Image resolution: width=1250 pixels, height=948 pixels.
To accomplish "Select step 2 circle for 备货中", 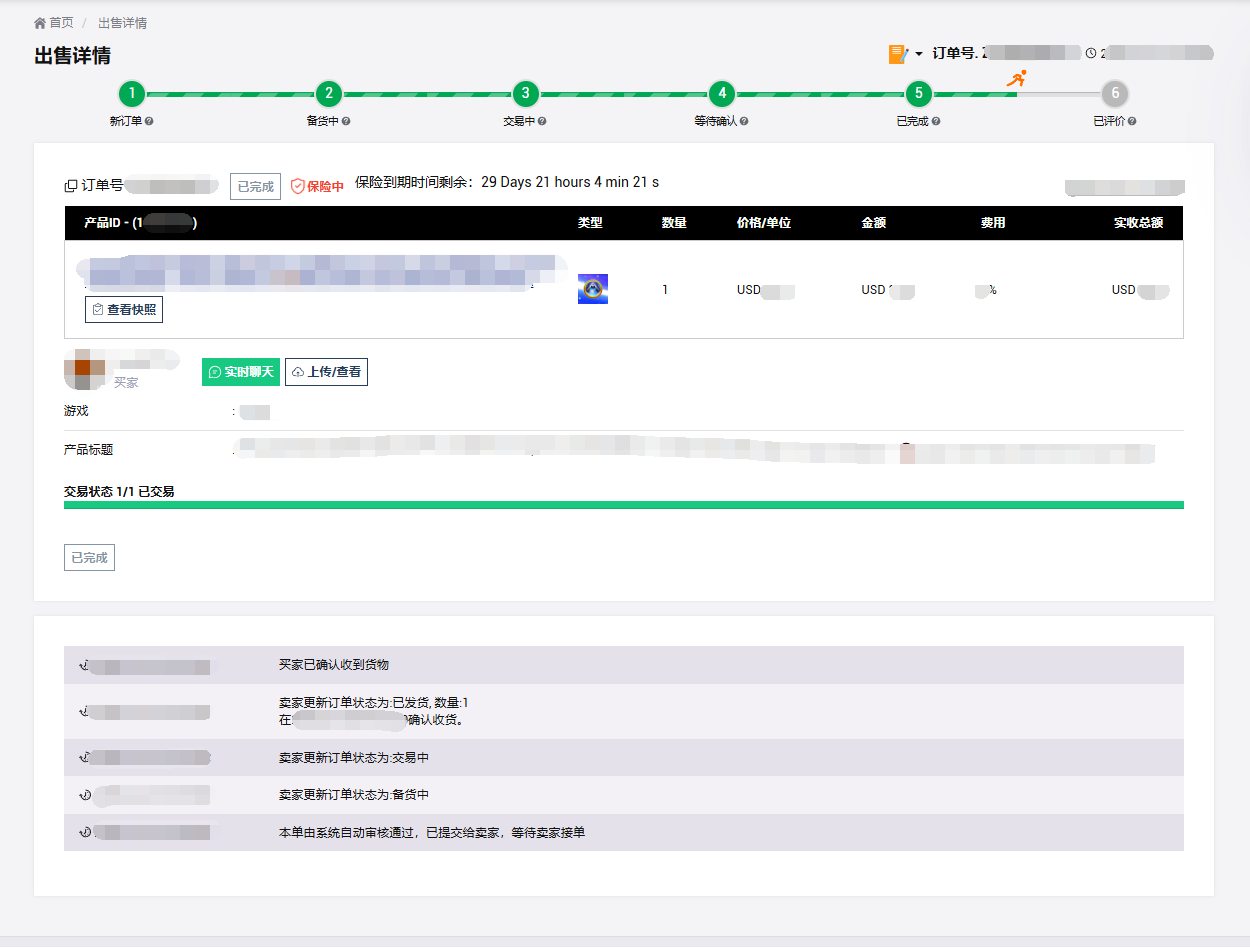I will click(328, 94).
